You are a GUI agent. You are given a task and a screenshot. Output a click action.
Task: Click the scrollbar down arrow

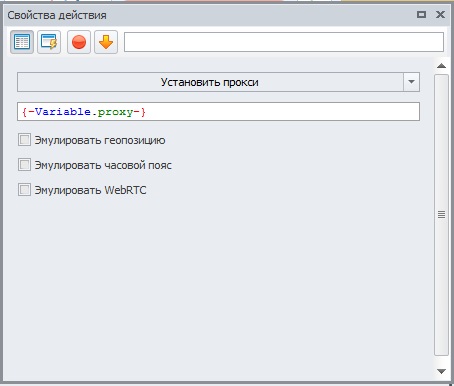(x=441, y=371)
